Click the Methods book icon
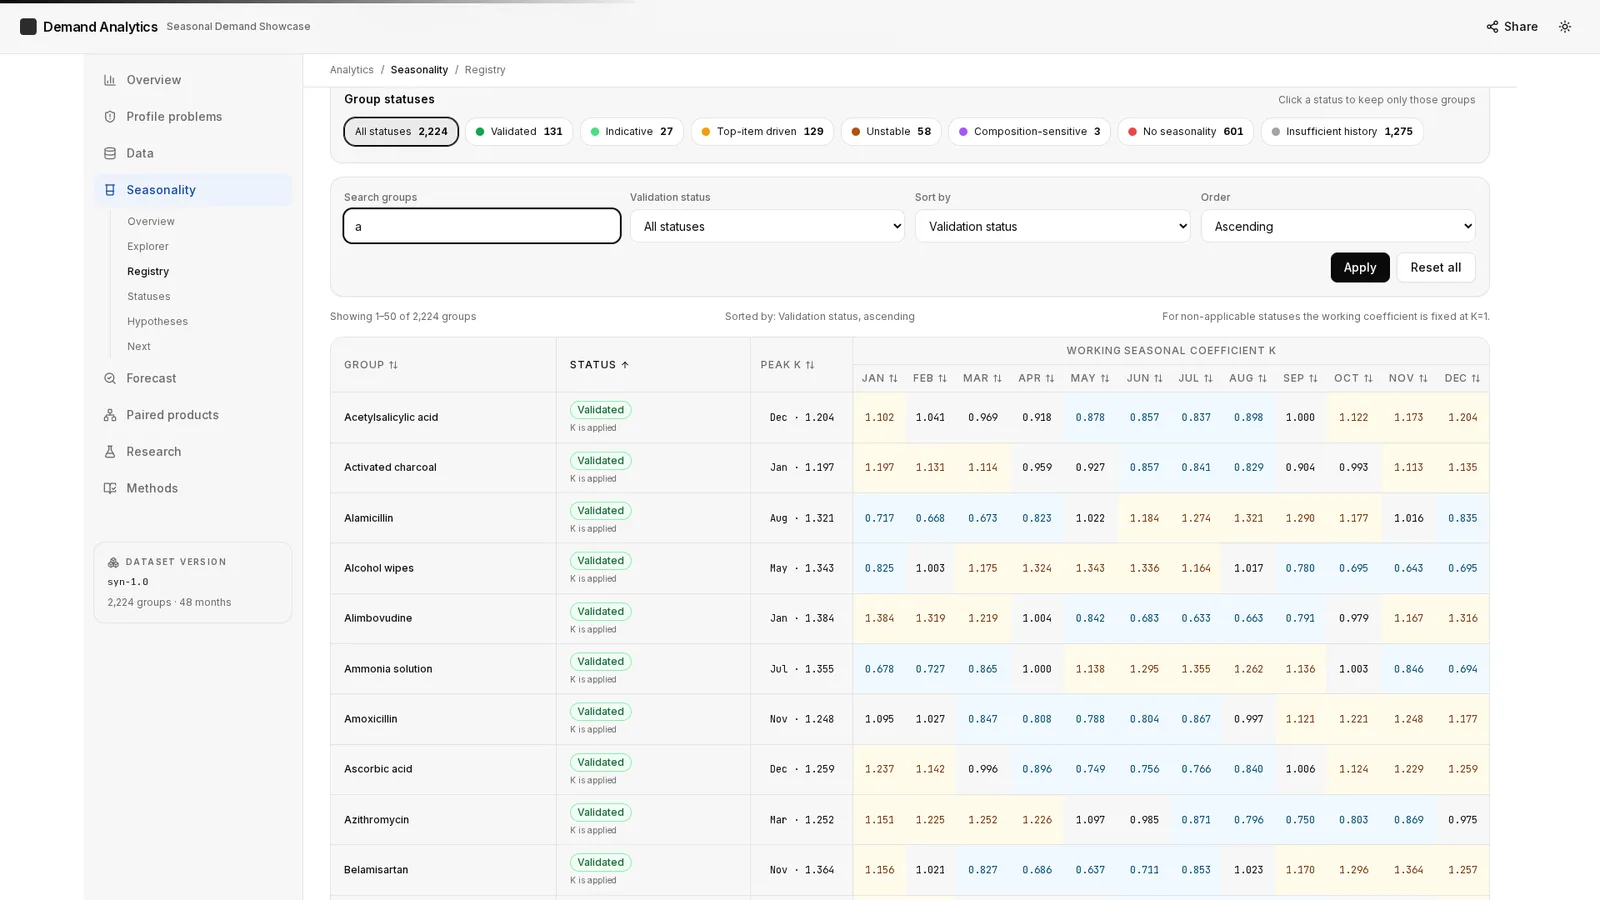Viewport: 1600px width, 900px height. point(110,488)
